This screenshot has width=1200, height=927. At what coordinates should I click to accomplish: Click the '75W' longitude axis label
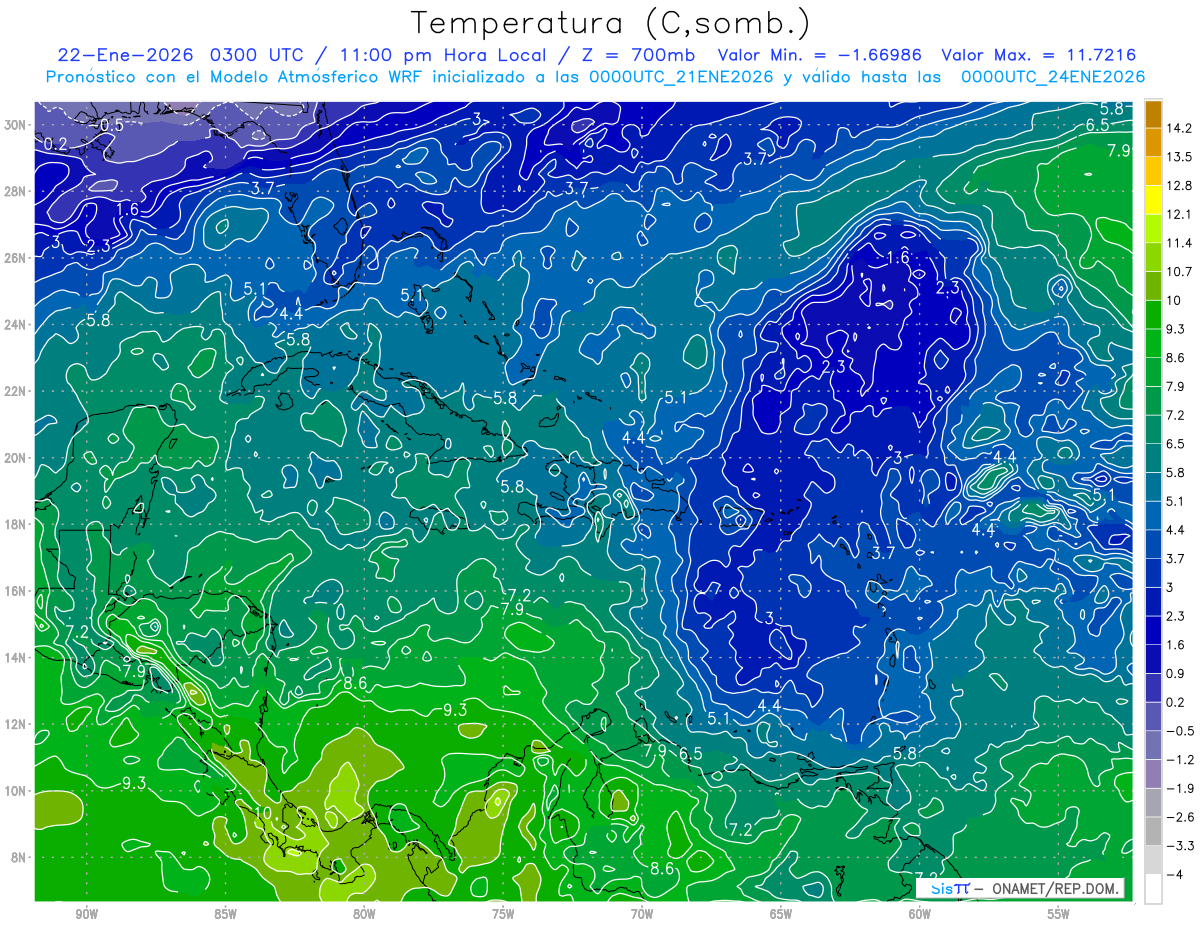pyautogui.click(x=503, y=914)
